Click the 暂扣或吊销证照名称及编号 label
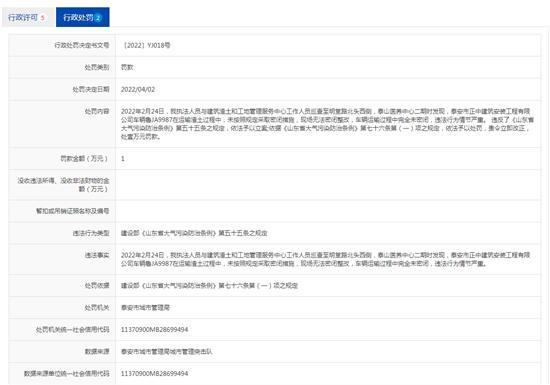 pyautogui.click(x=73, y=211)
